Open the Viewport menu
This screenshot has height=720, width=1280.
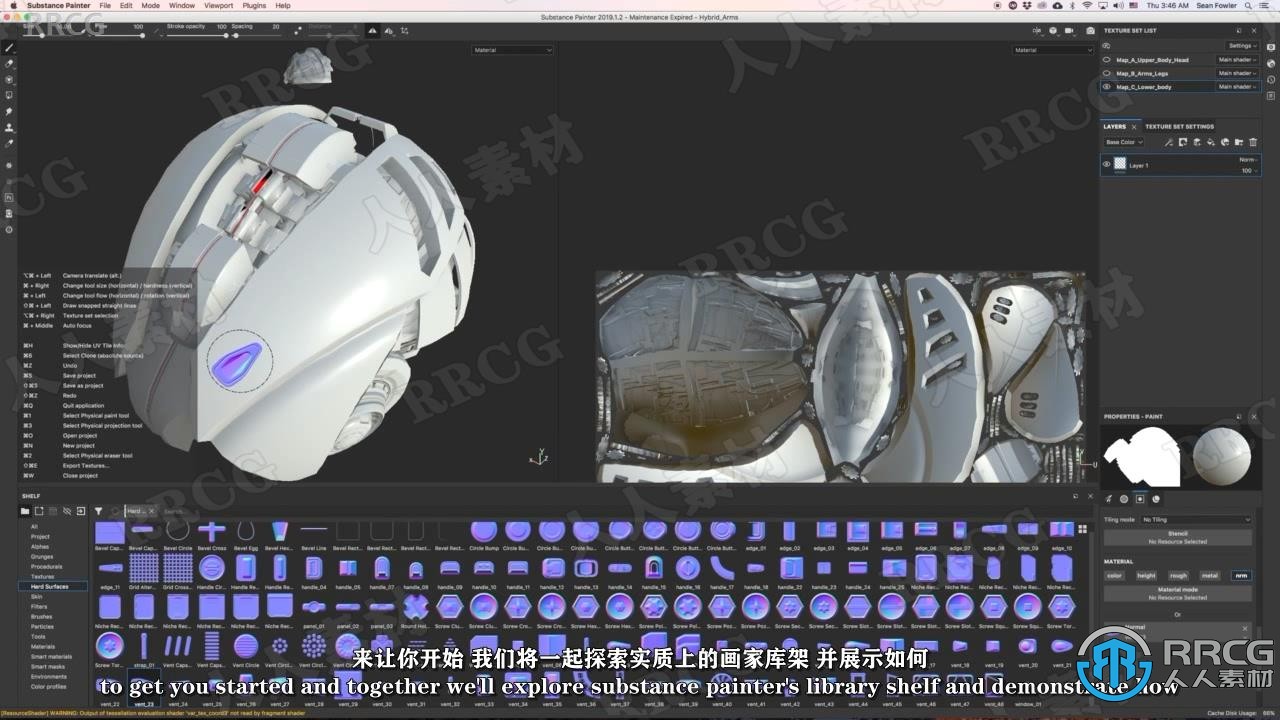(x=218, y=5)
